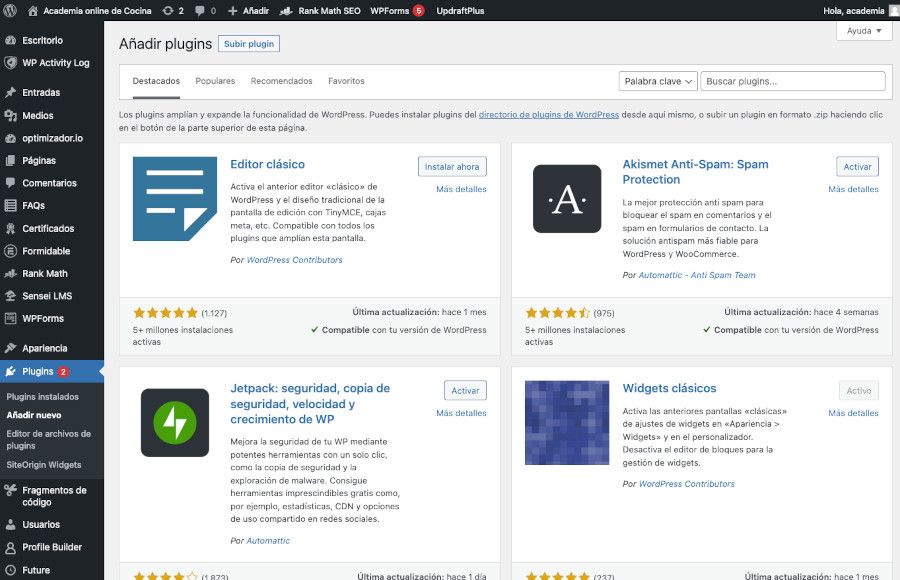Open the site home icon 'Academia online de Cocina'
The image size is (900, 580).
(x=33, y=10)
